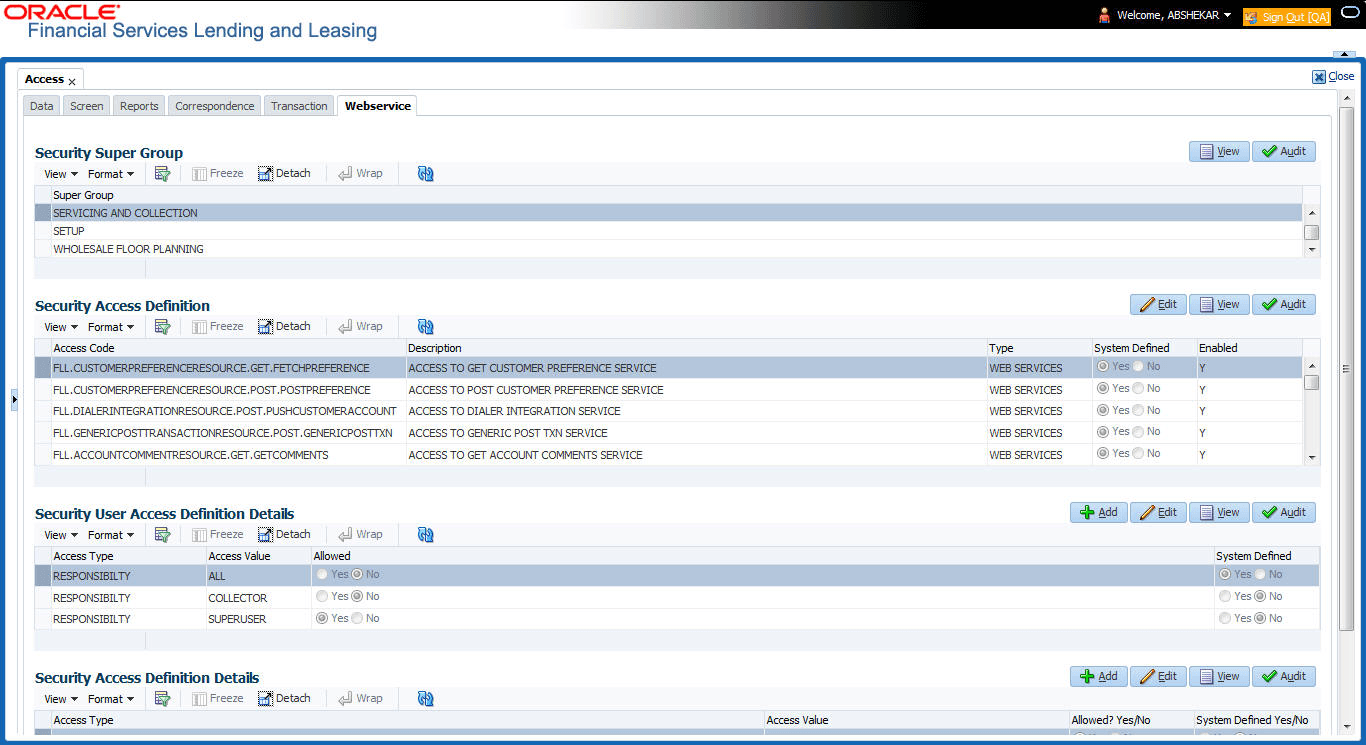Image resolution: width=1366 pixels, height=745 pixels.
Task: Open Format menu in Security Super Group
Action: coord(111,174)
